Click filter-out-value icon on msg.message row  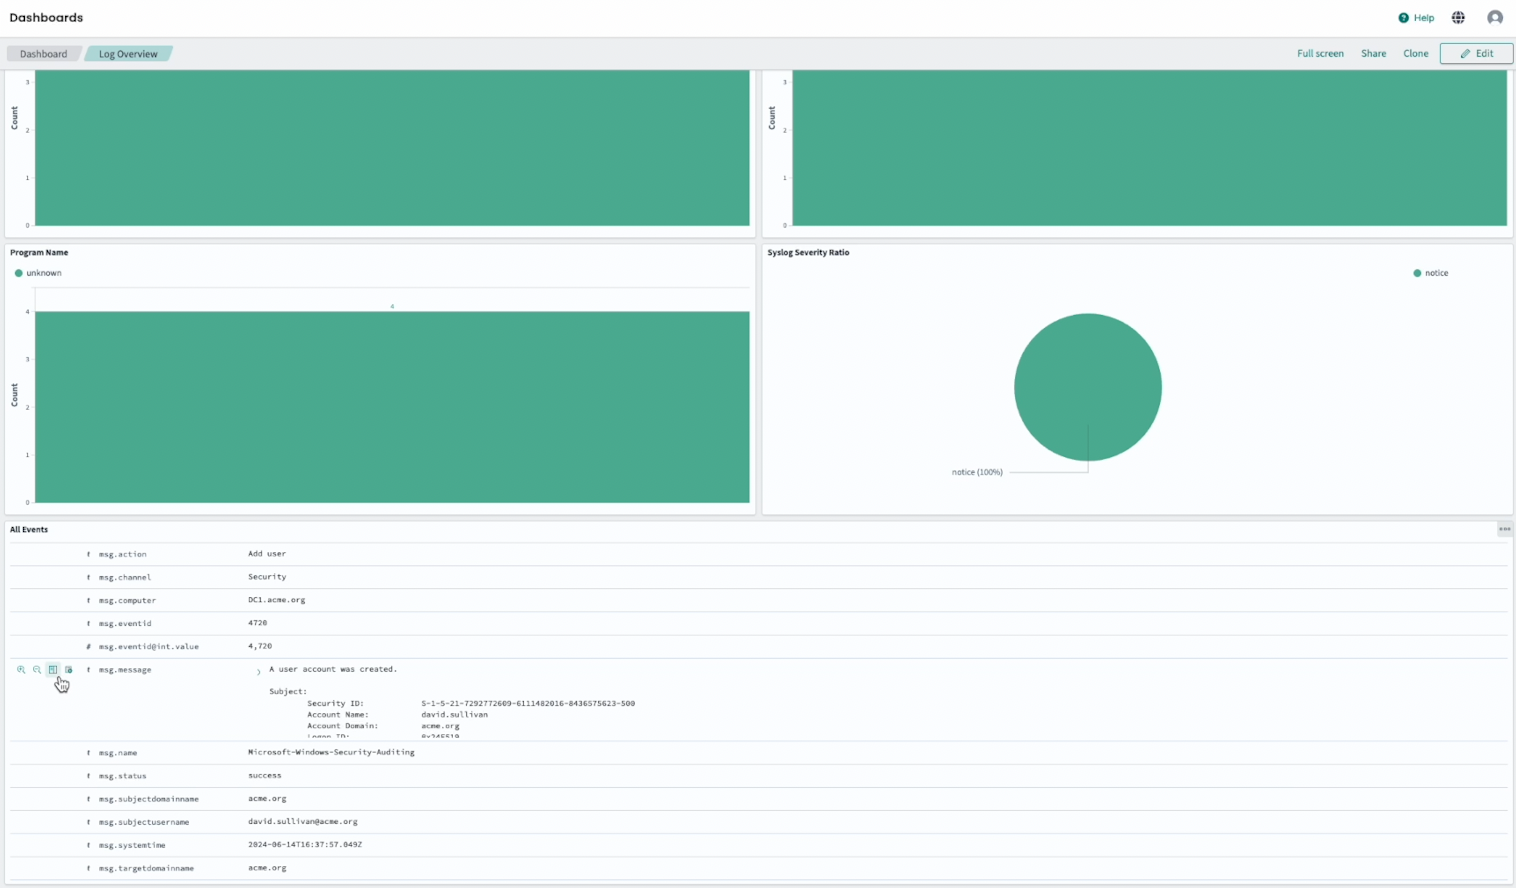click(37, 670)
